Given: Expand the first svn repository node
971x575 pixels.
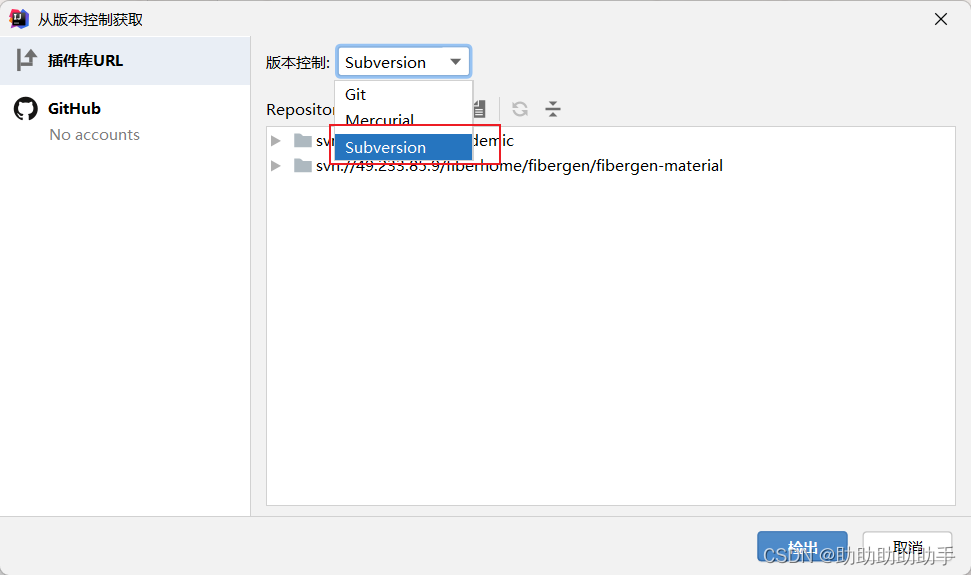Looking at the screenshot, I should [x=276, y=141].
